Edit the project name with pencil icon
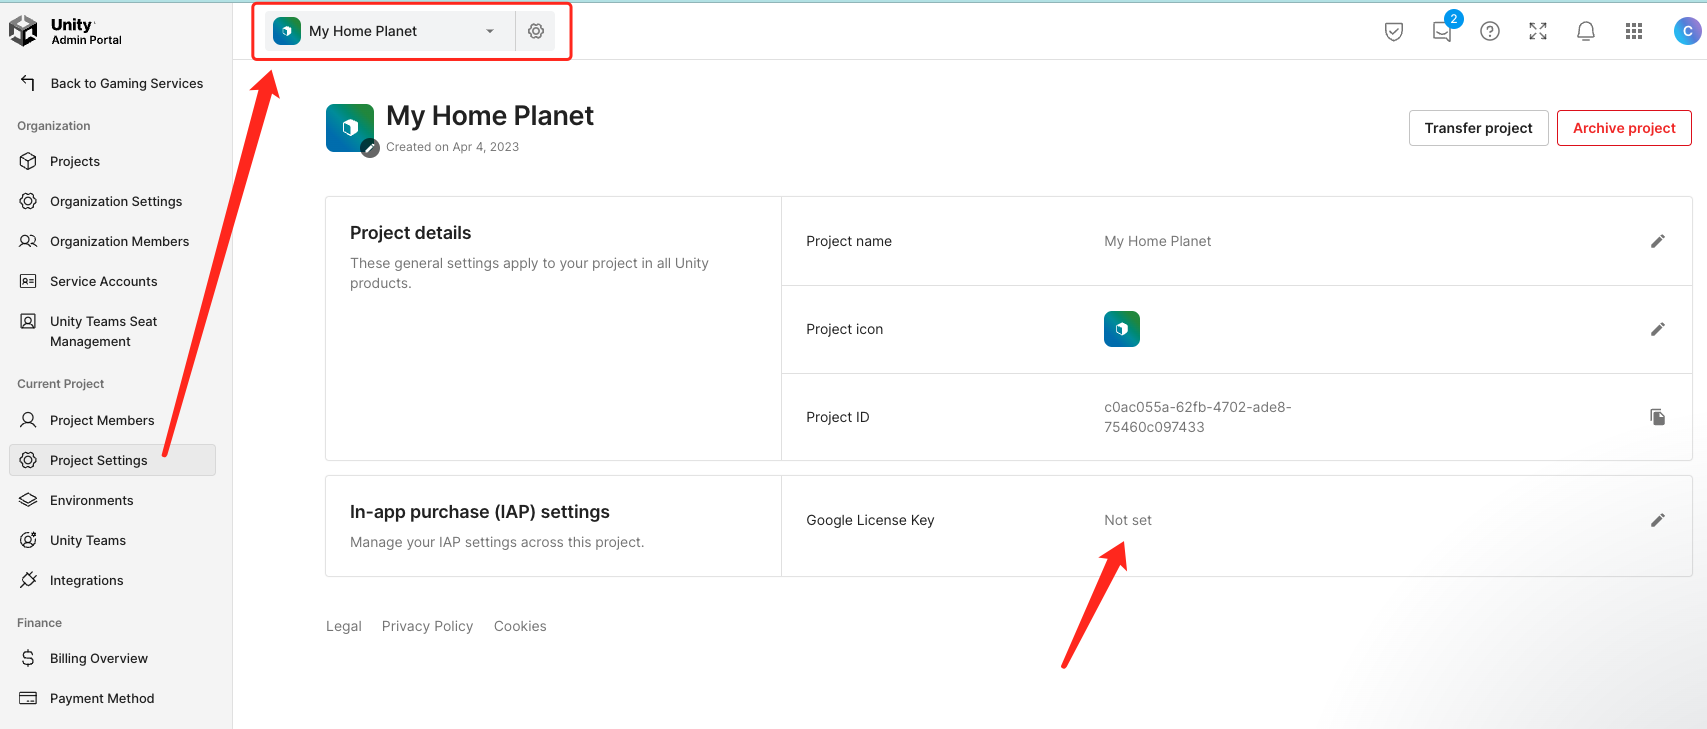Screen dimensions: 1707x729 pyautogui.click(x=1657, y=241)
